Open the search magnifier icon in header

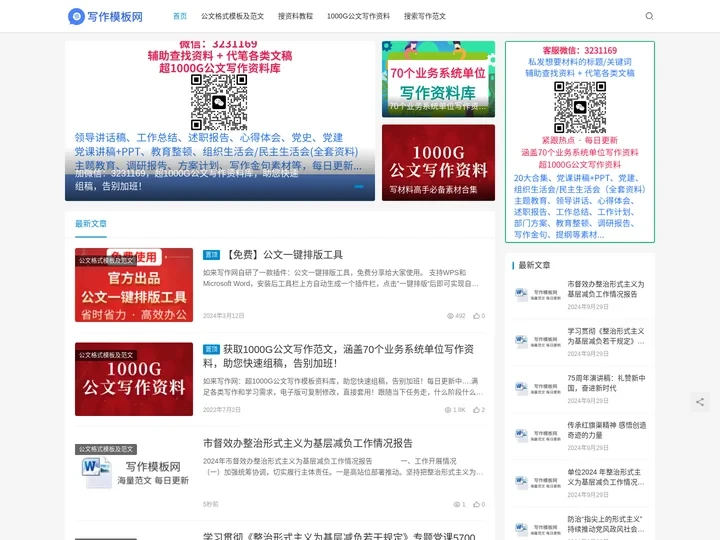[649, 16]
